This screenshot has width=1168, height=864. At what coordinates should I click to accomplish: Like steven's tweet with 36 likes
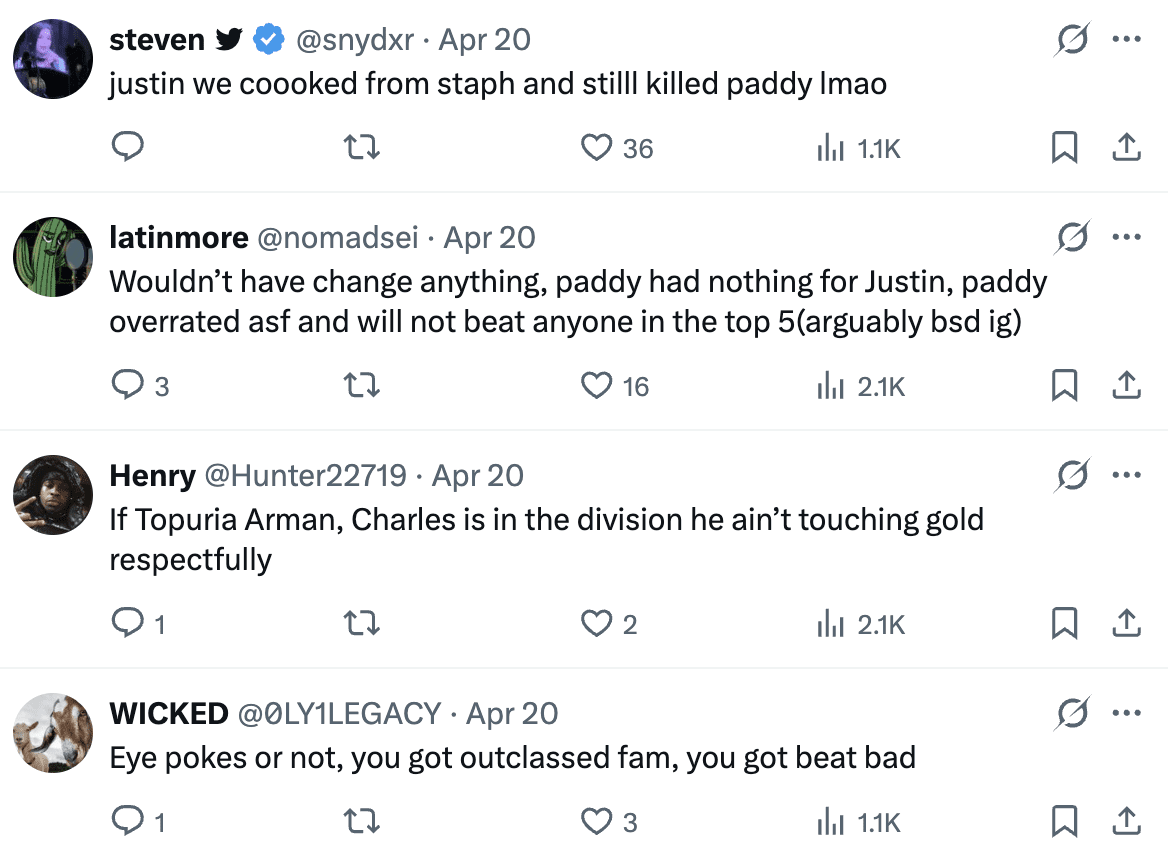point(597,148)
